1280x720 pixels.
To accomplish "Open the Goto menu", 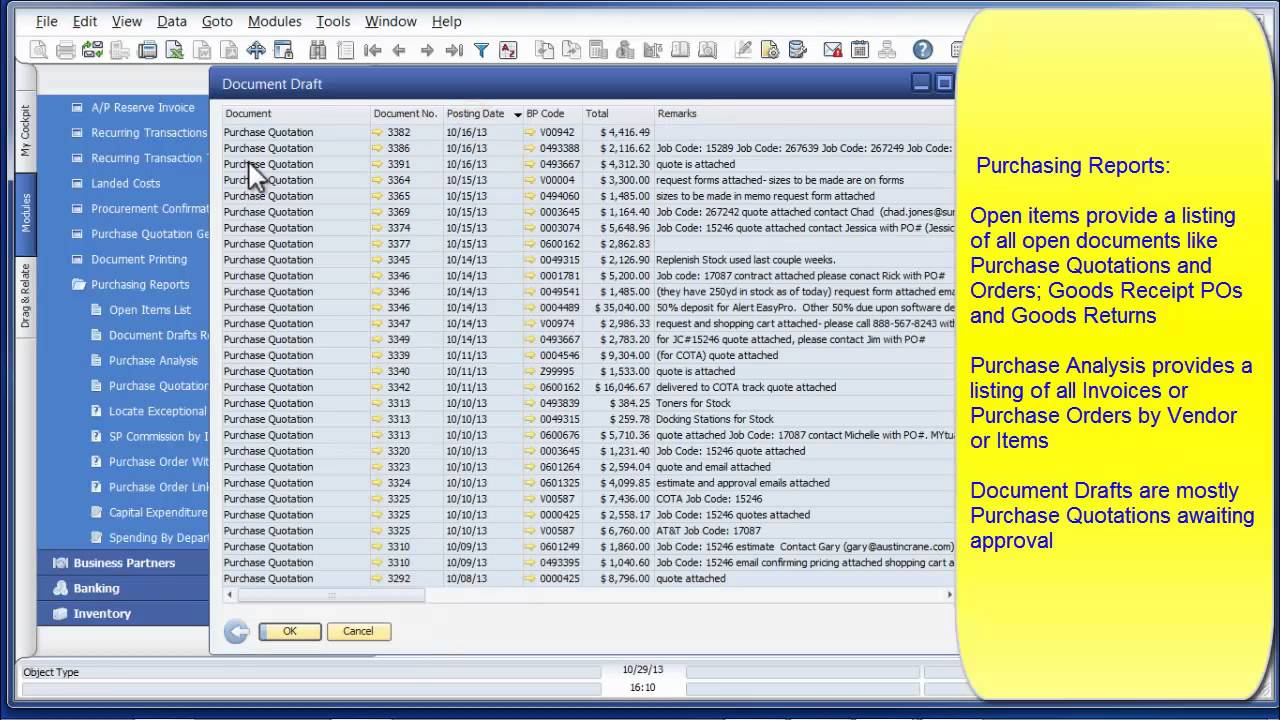I will tap(217, 21).
